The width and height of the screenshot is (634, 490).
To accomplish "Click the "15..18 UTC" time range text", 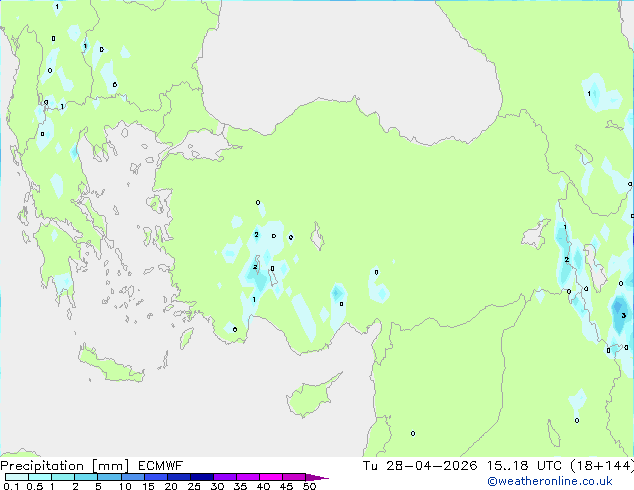I will pyautogui.click(x=524, y=466).
